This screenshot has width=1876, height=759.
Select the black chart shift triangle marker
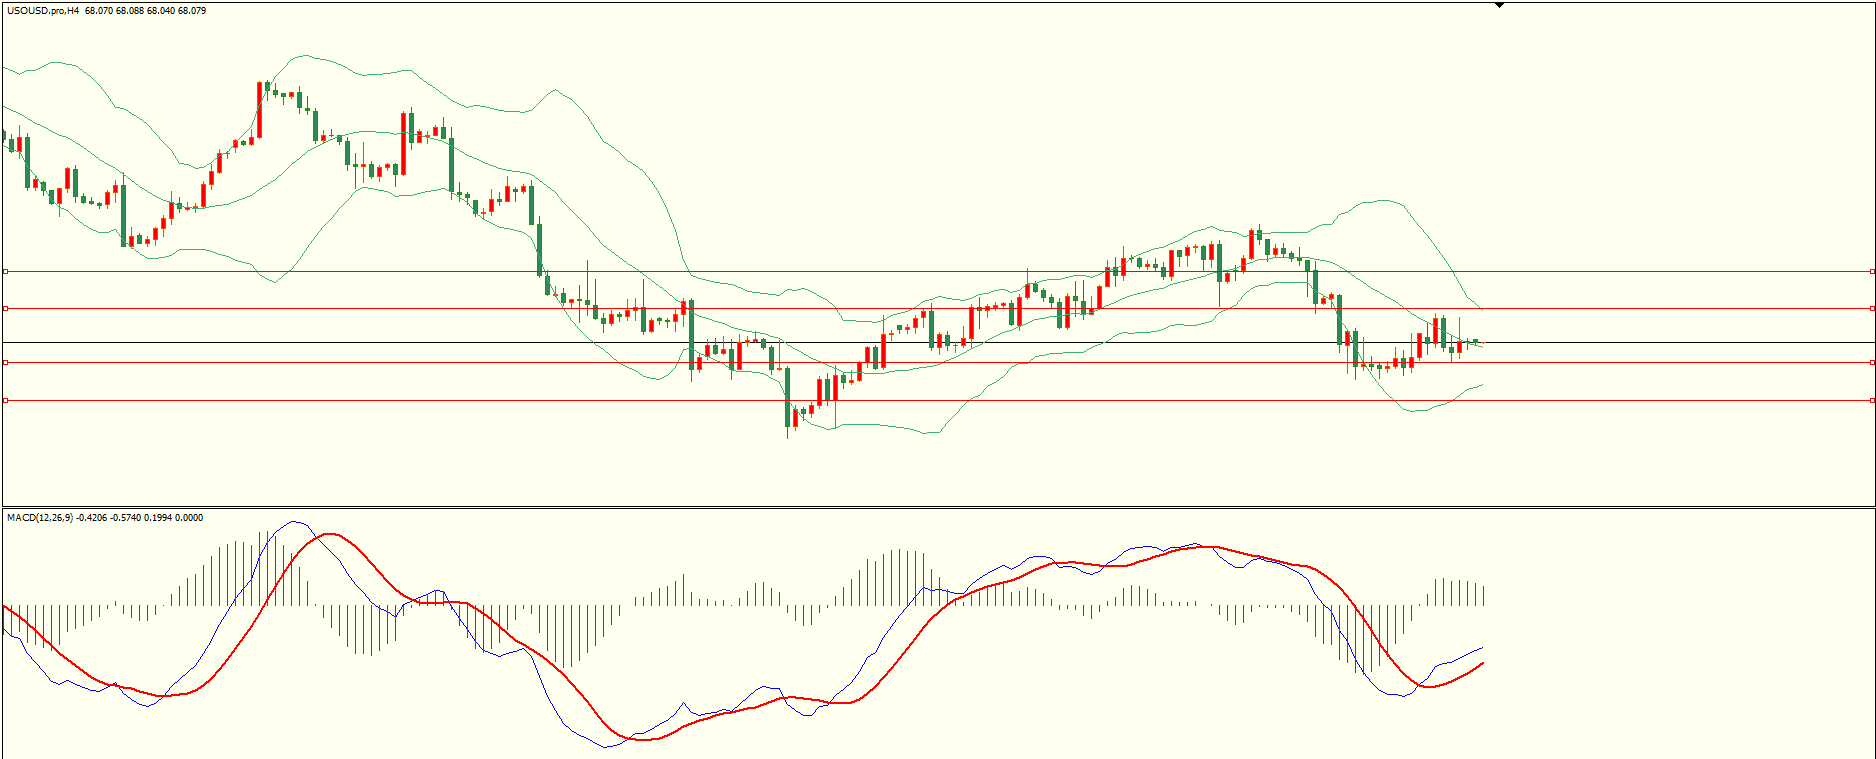click(1499, 5)
